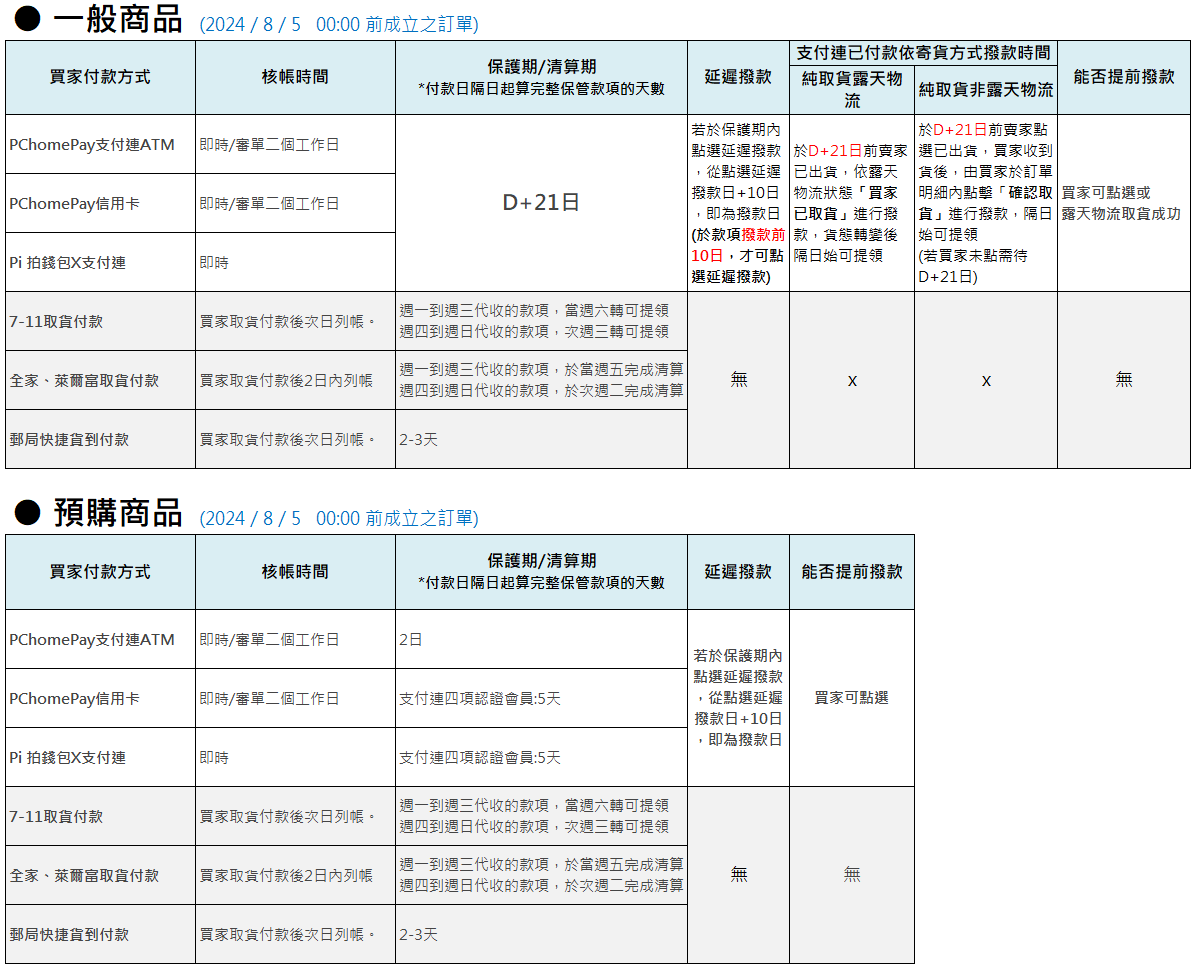Click blue date note next to 一般商品 heading

click(339, 24)
